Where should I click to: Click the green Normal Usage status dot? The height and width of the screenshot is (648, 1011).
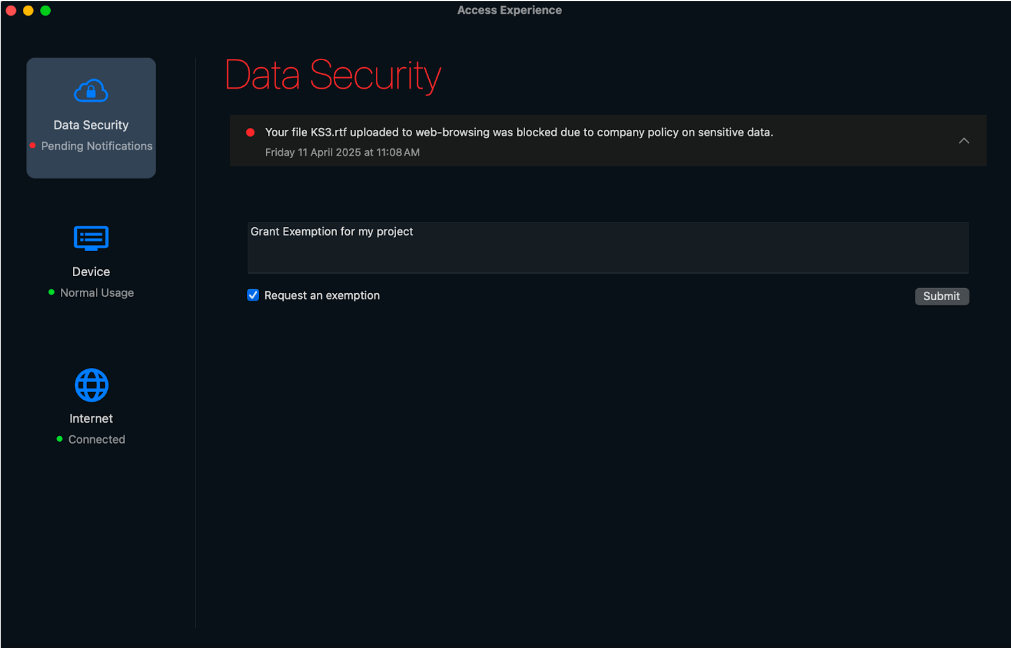click(x=52, y=293)
